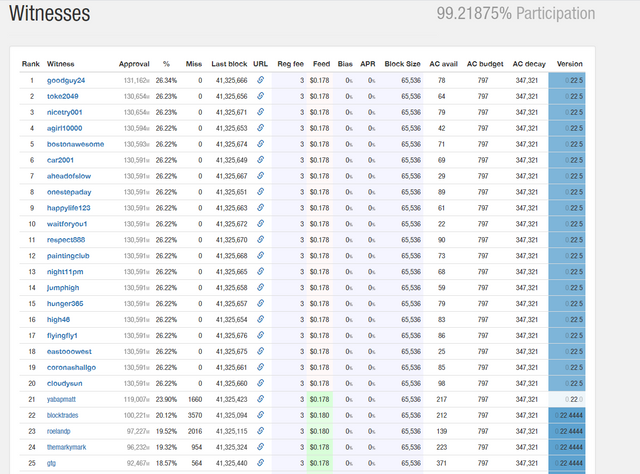This screenshot has width=640, height=474.
Task: Select eastooowest witness name
Action: point(69,351)
